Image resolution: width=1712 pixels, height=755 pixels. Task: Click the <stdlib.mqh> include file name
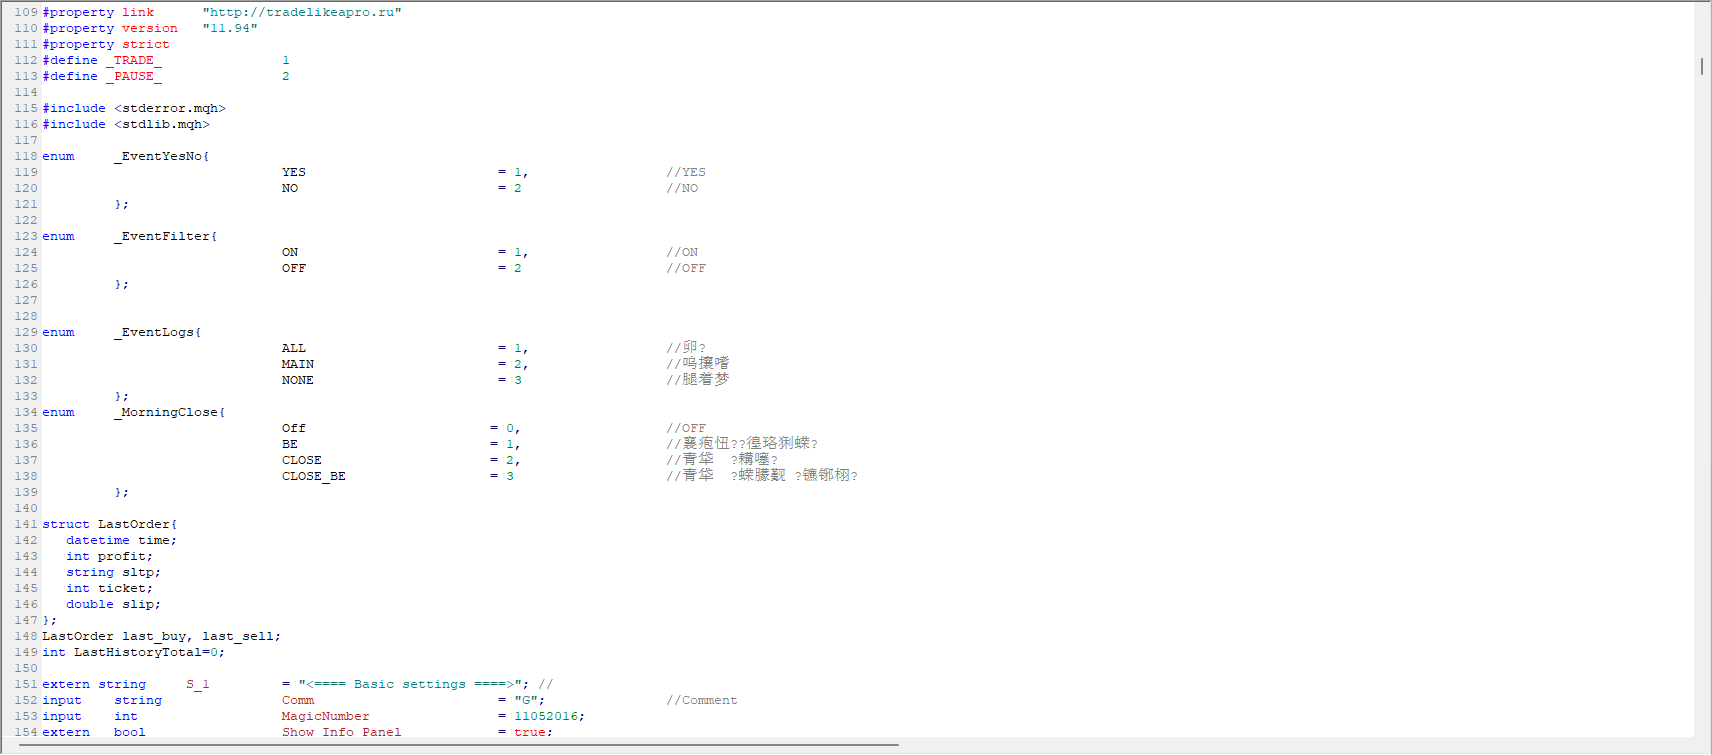pos(162,124)
